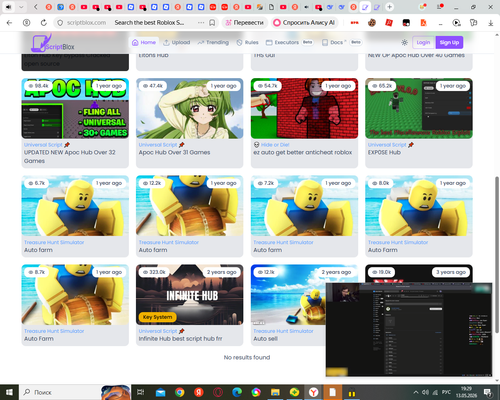Go to the Trending page
The width and height of the screenshot is (500, 400).
213,42
